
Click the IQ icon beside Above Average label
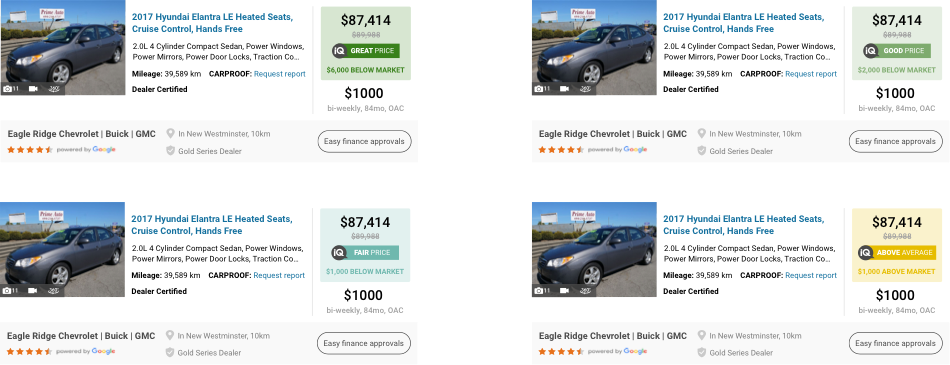pyautogui.click(x=865, y=253)
